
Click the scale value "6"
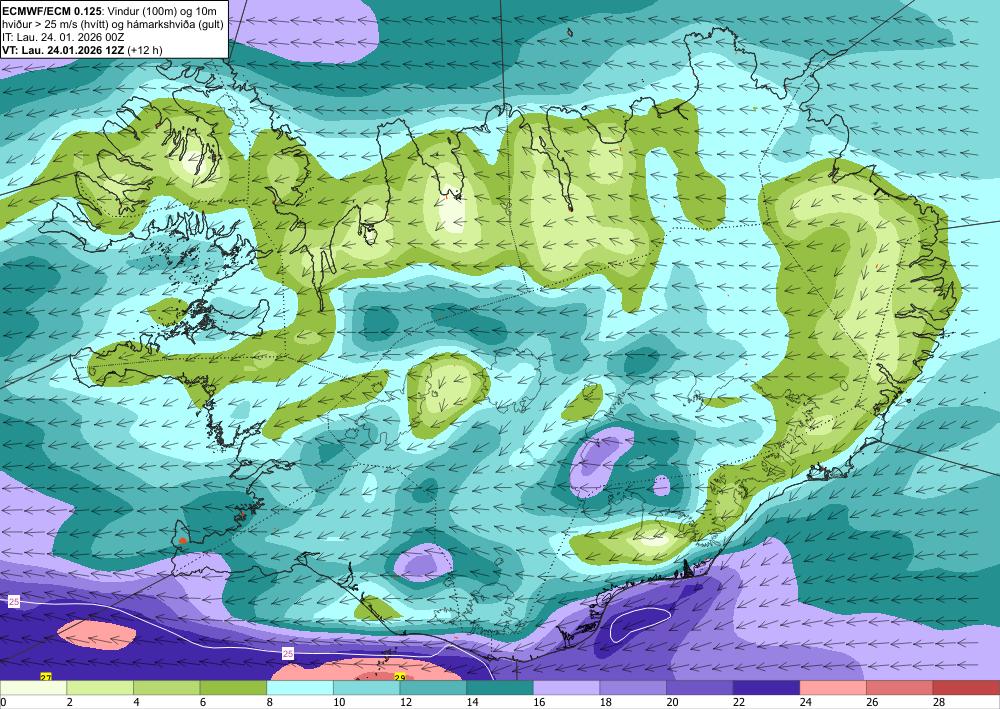click(203, 703)
